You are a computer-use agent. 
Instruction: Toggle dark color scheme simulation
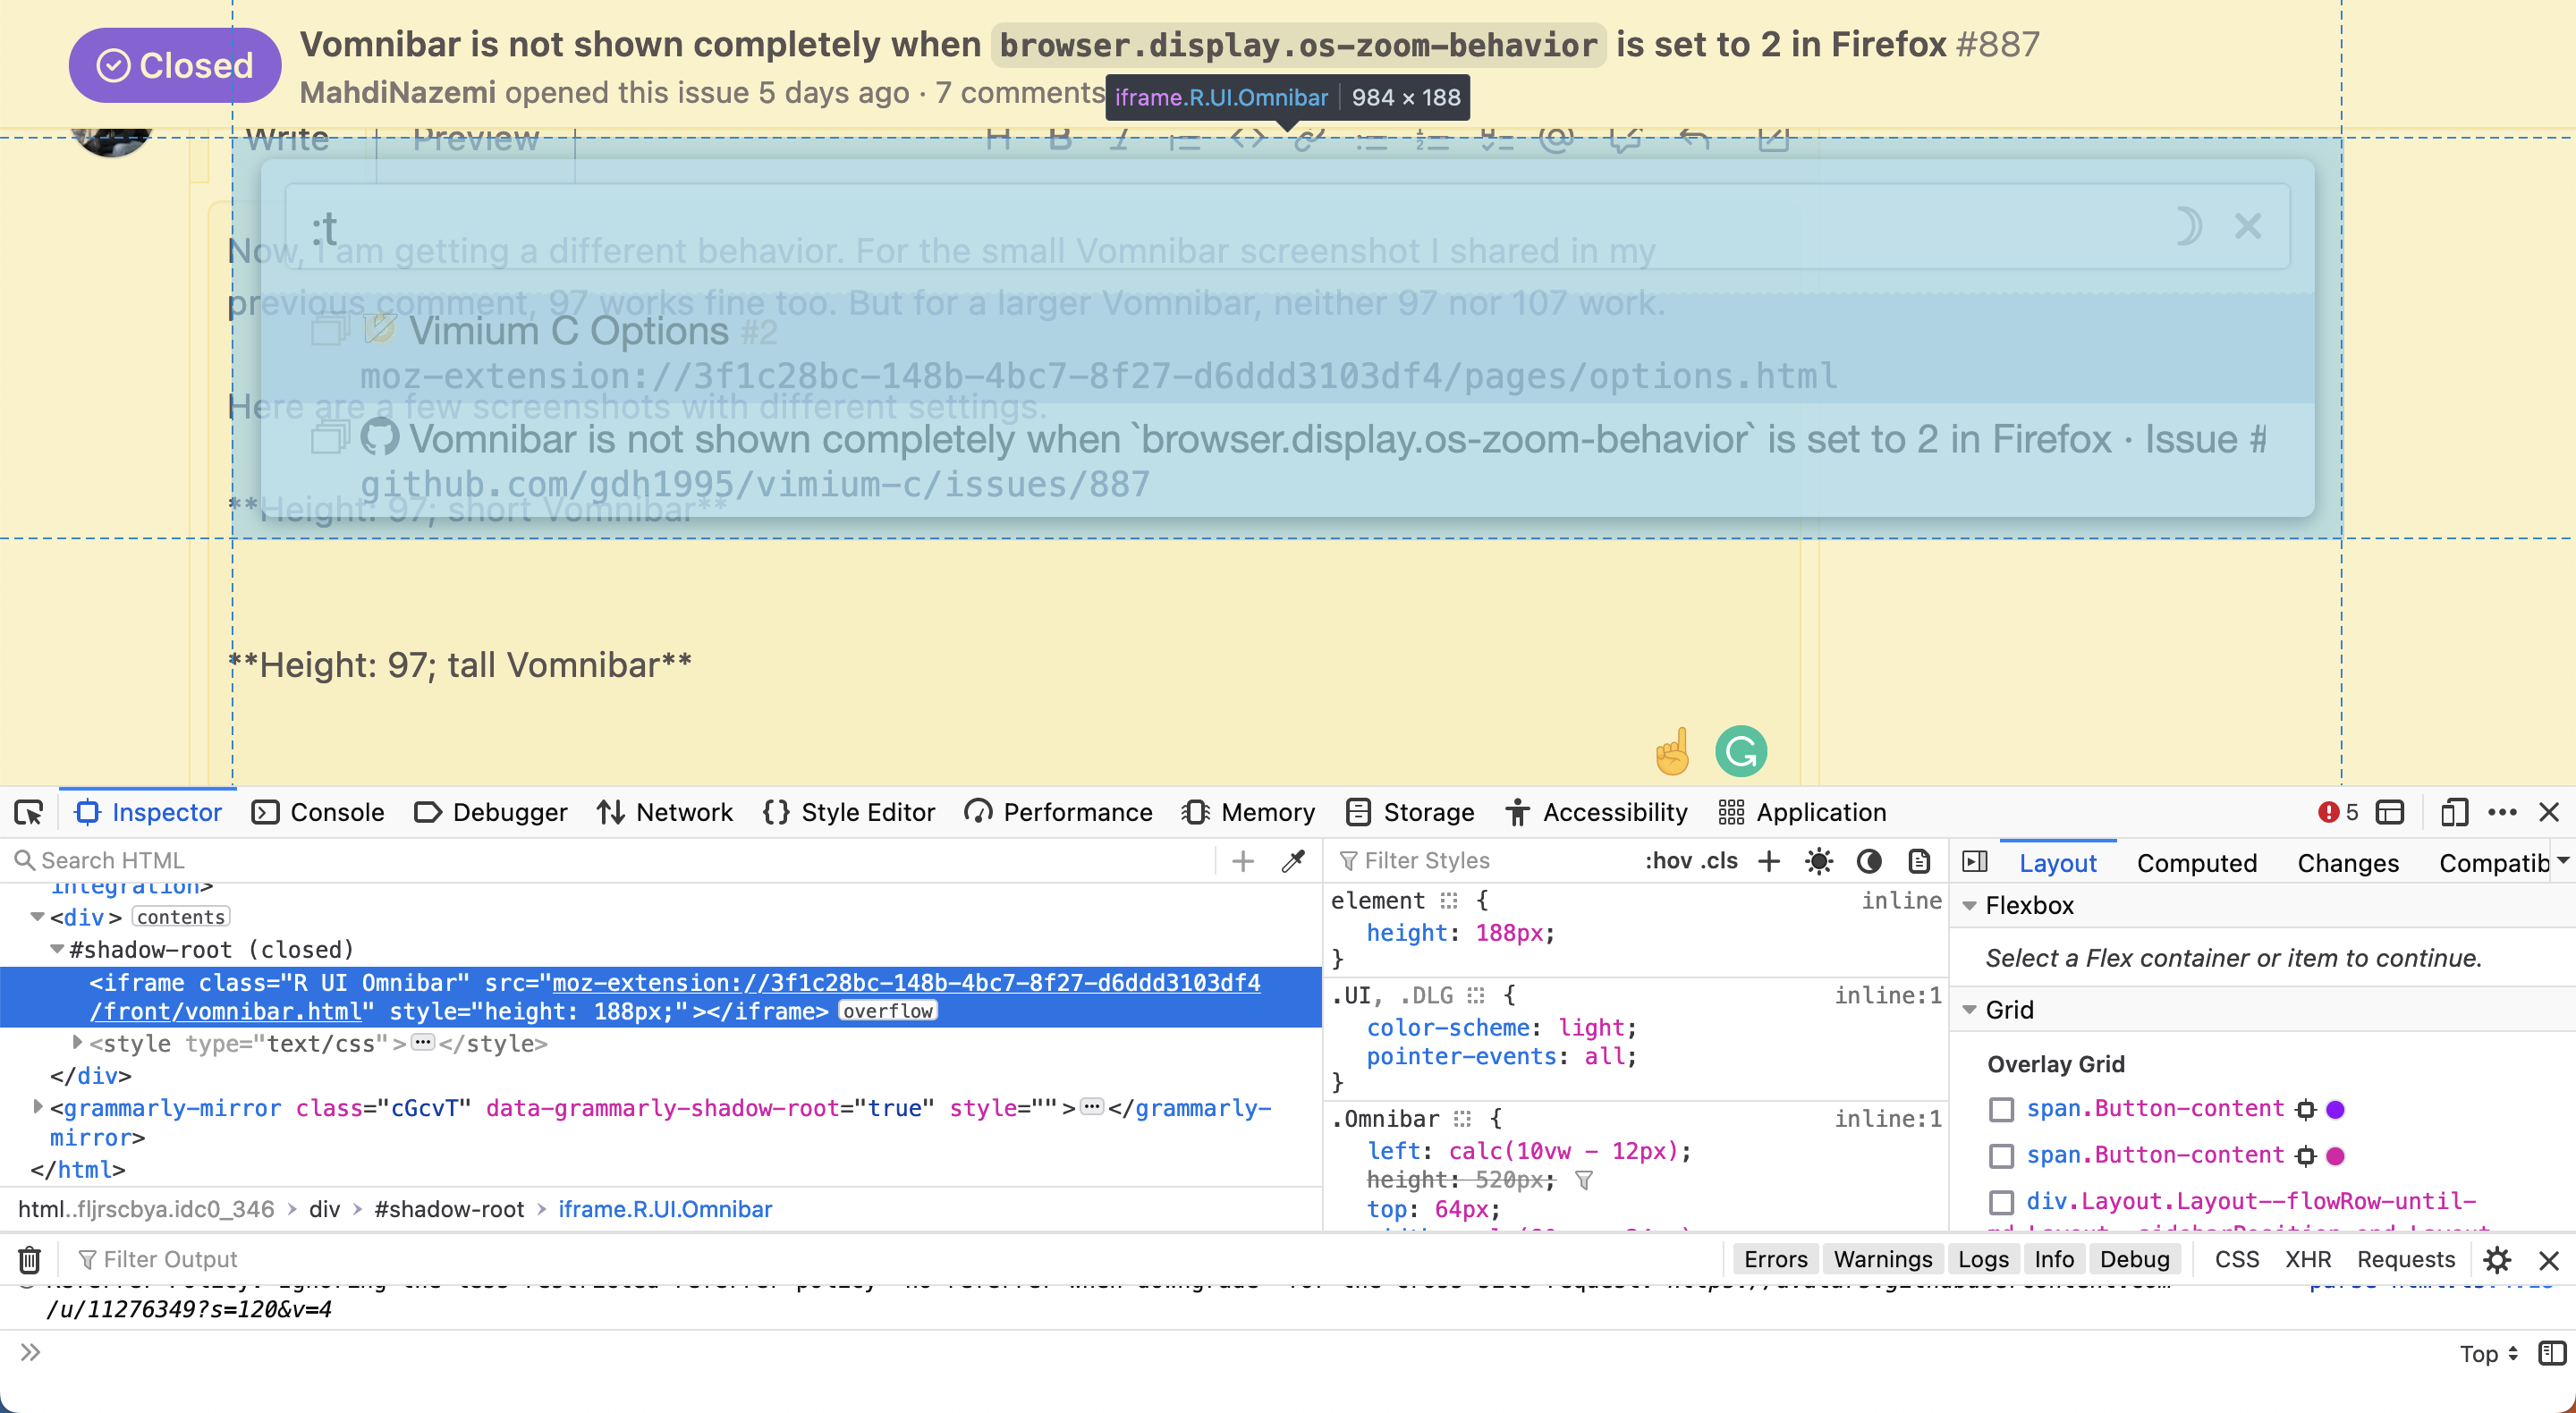(1868, 861)
